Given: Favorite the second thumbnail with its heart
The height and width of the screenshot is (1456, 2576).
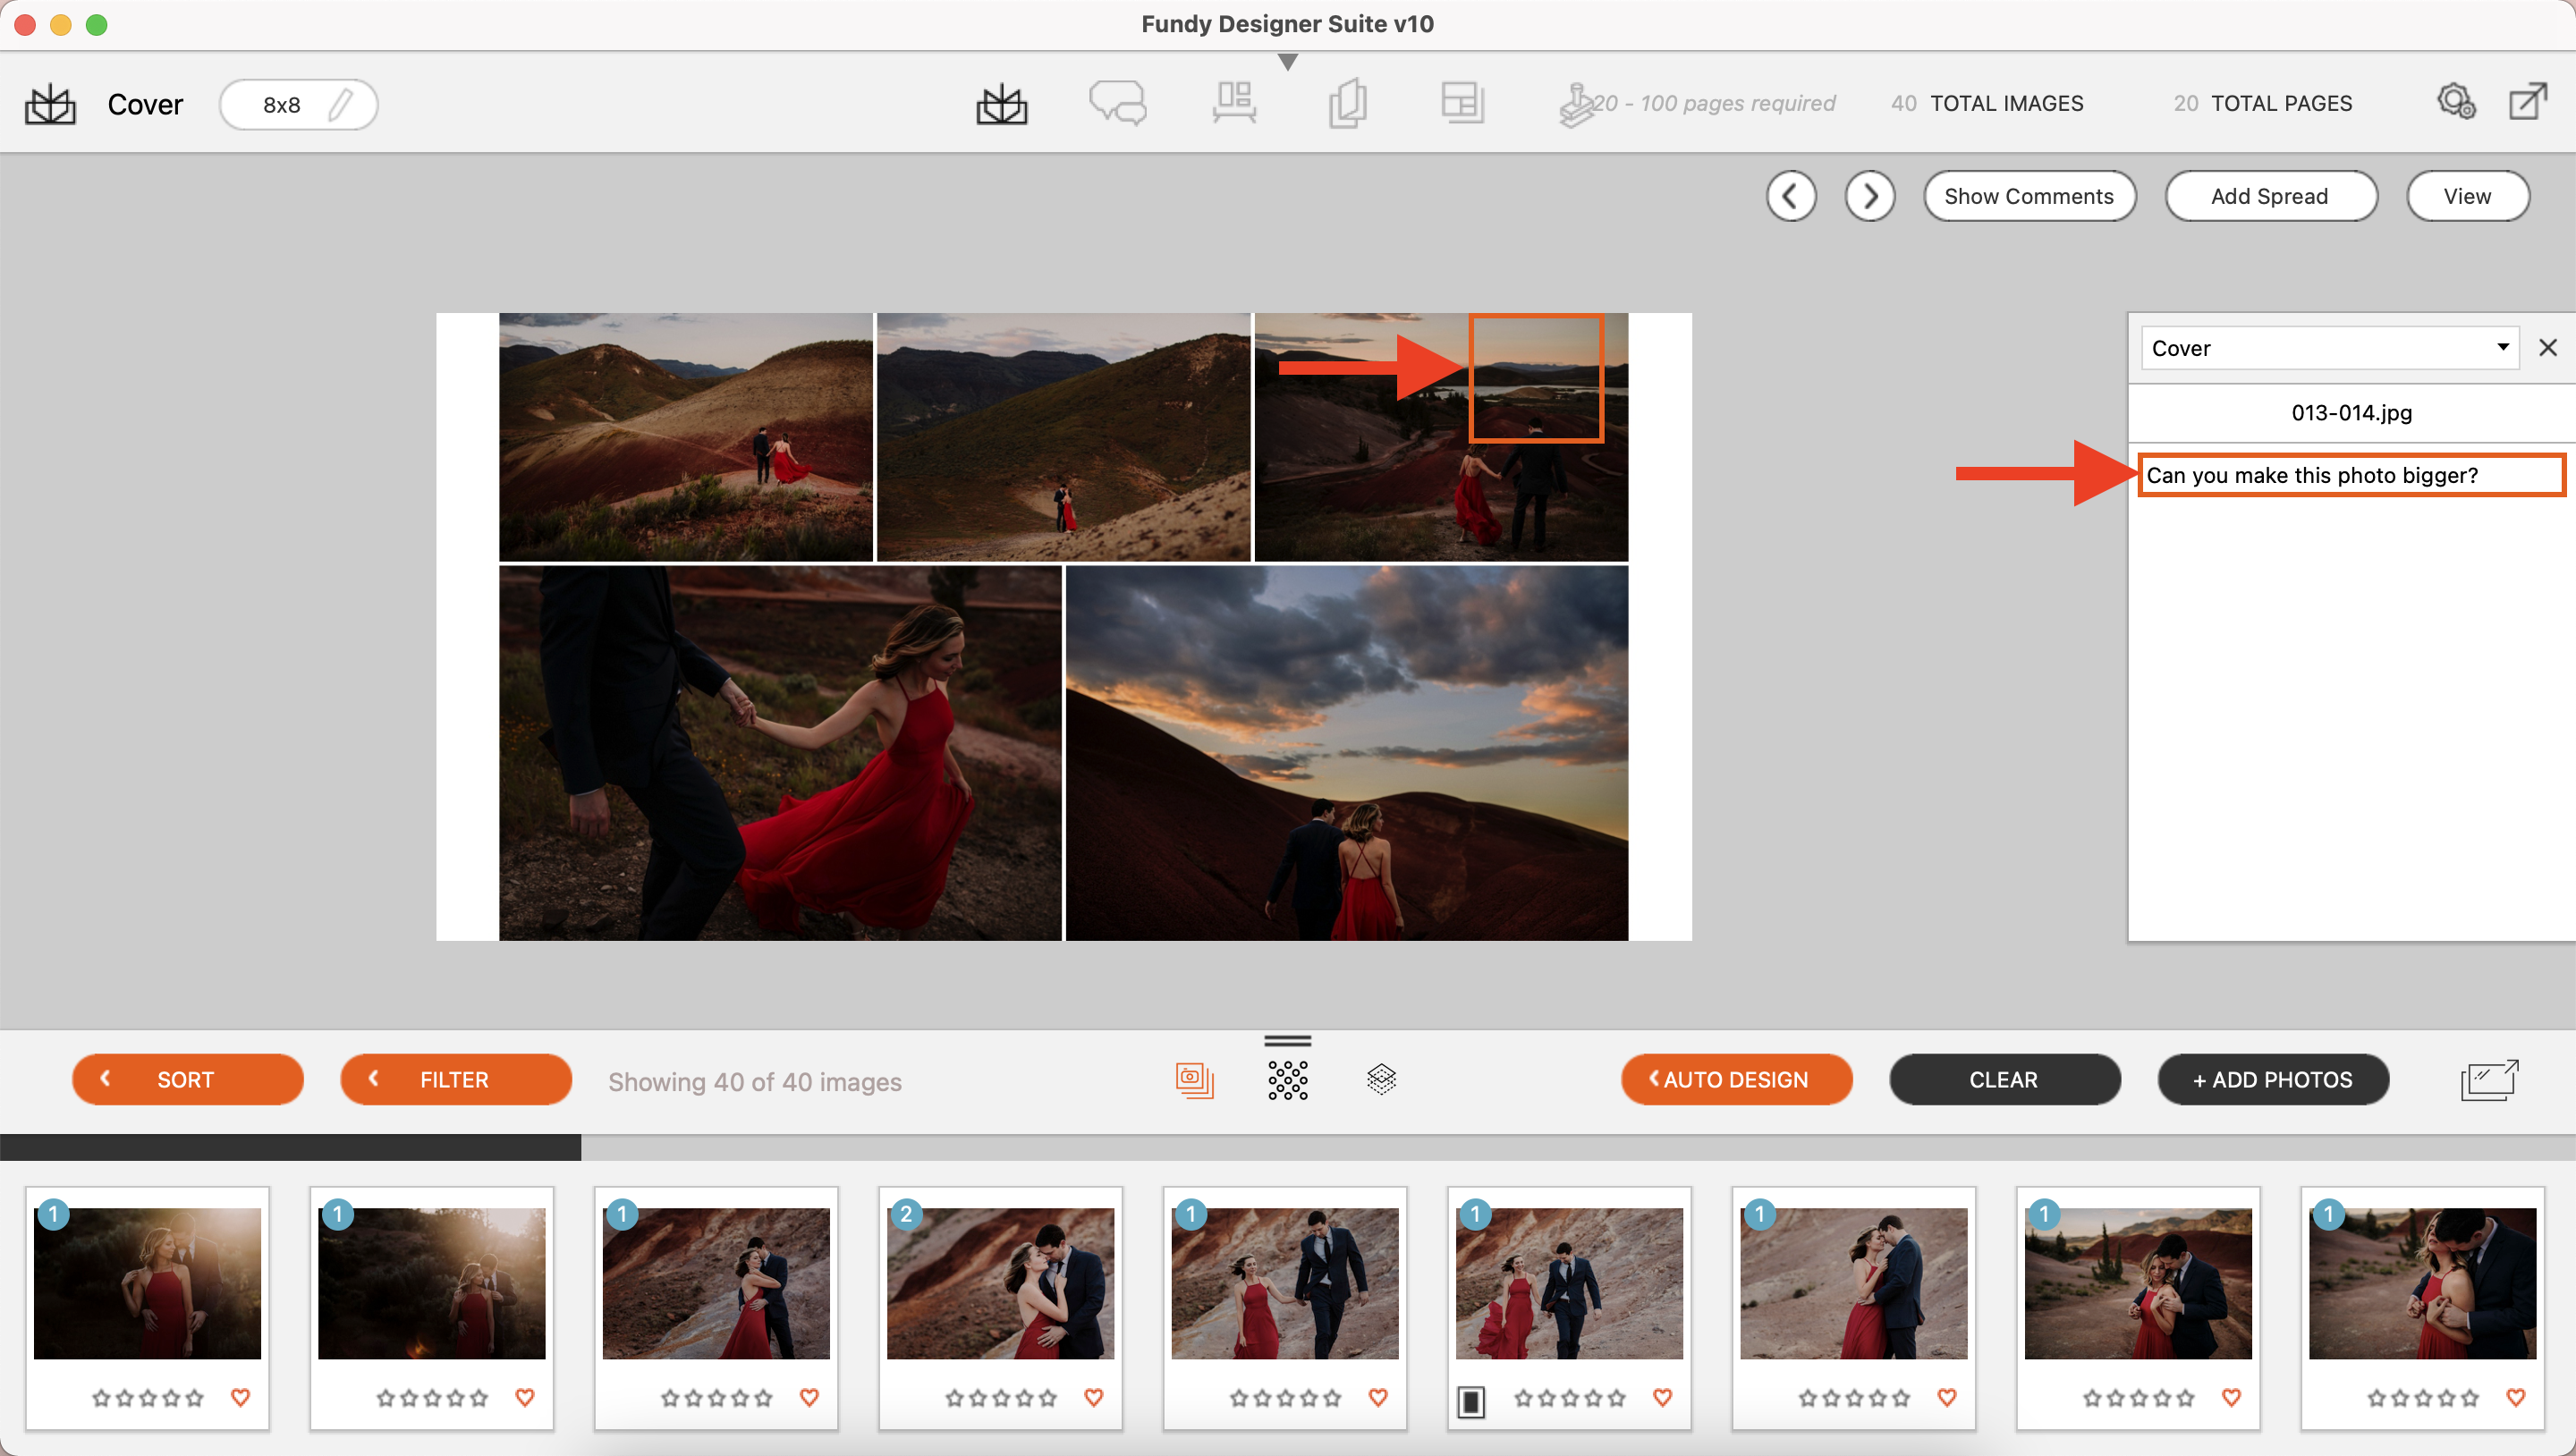Looking at the screenshot, I should click(x=525, y=1397).
